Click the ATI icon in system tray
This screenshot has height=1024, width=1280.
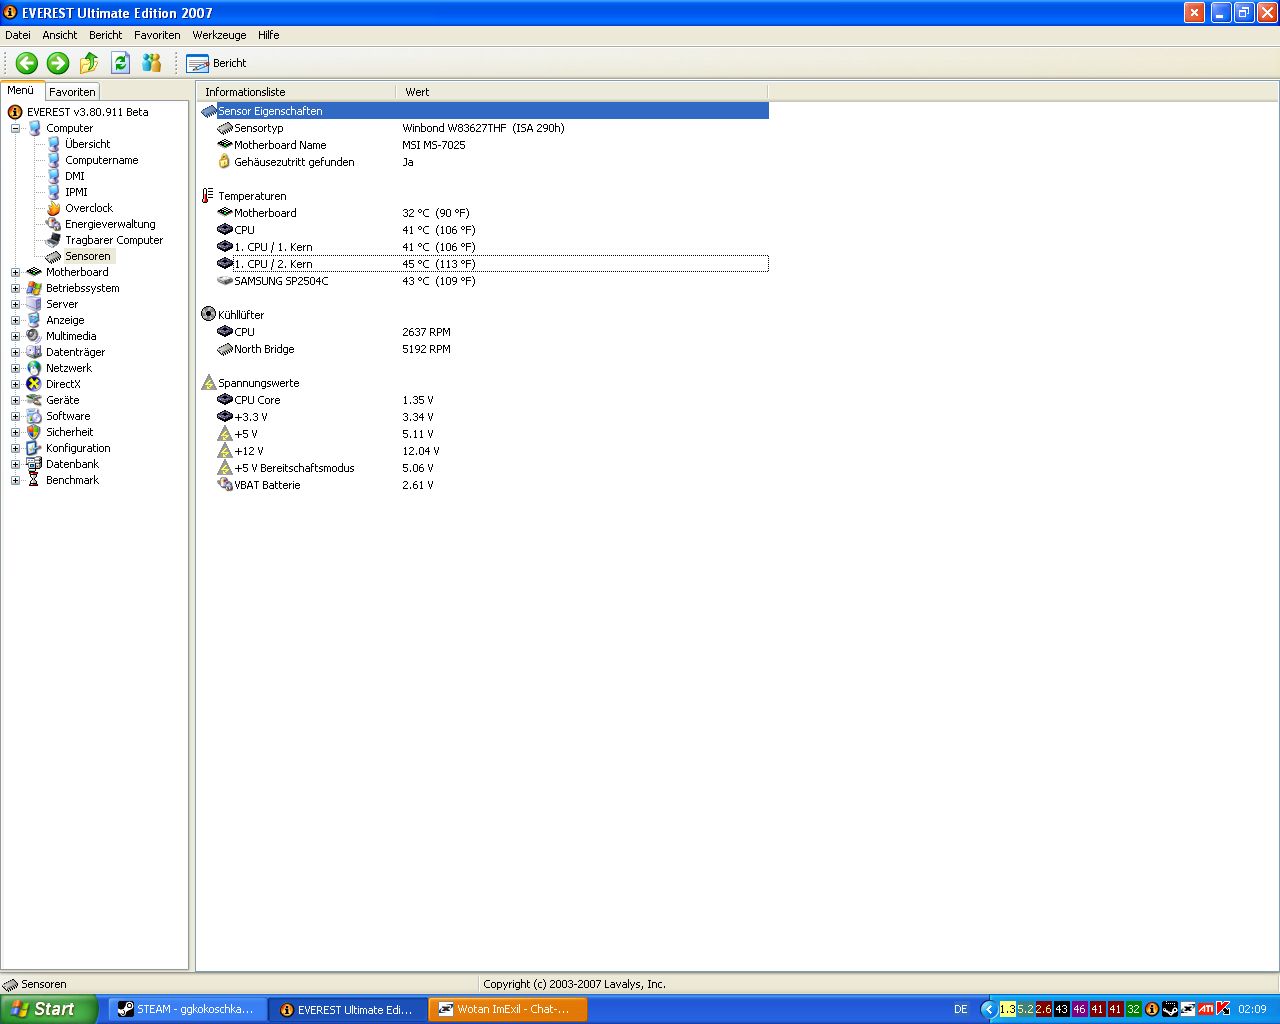tap(1206, 1009)
